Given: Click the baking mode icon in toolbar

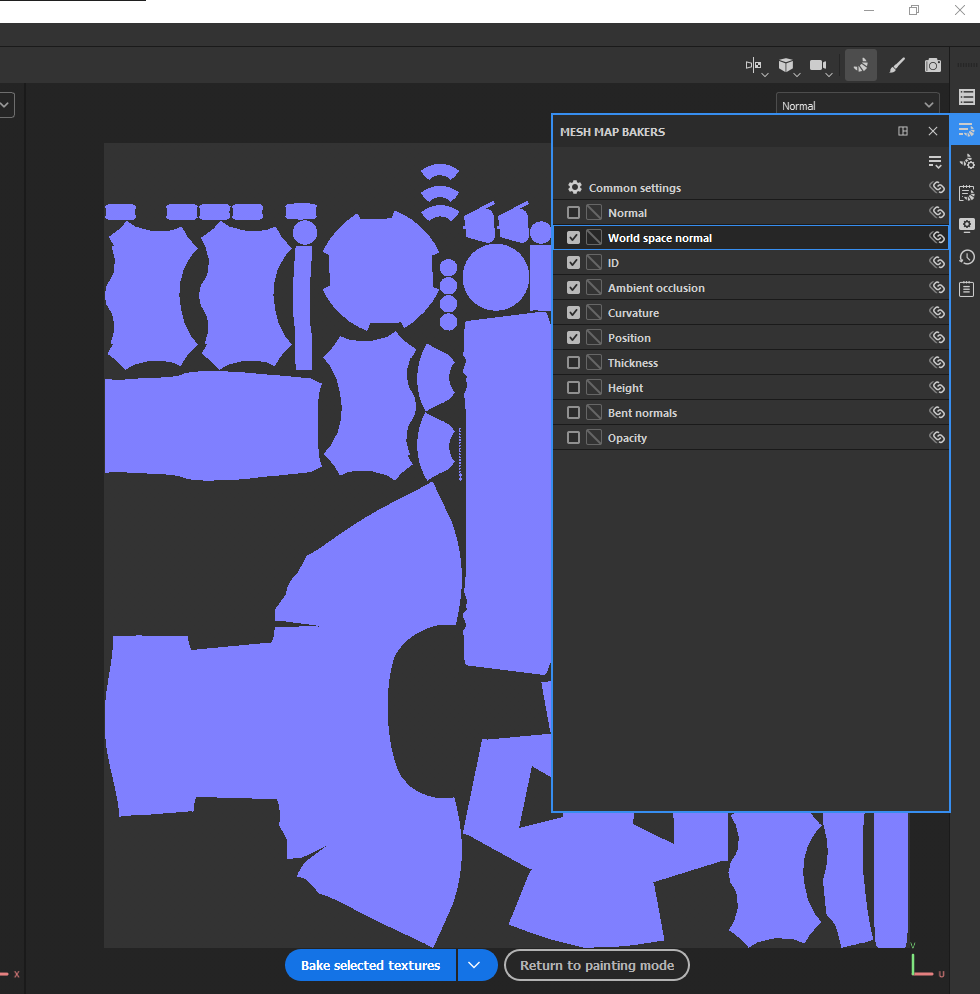Looking at the screenshot, I should (x=861, y=65).
